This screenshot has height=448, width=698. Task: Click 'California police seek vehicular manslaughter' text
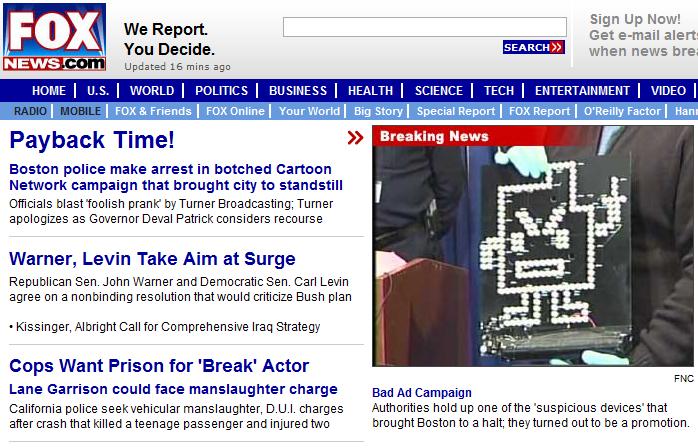tap(176, 416)
